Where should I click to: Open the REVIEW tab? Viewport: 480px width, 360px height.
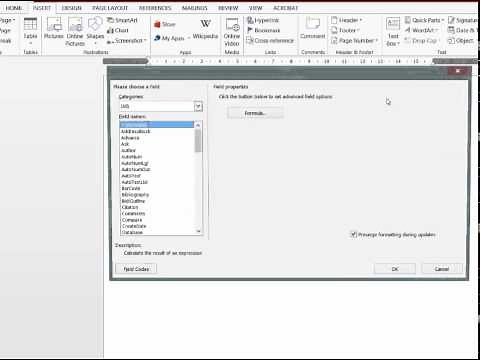pos(228,8)
